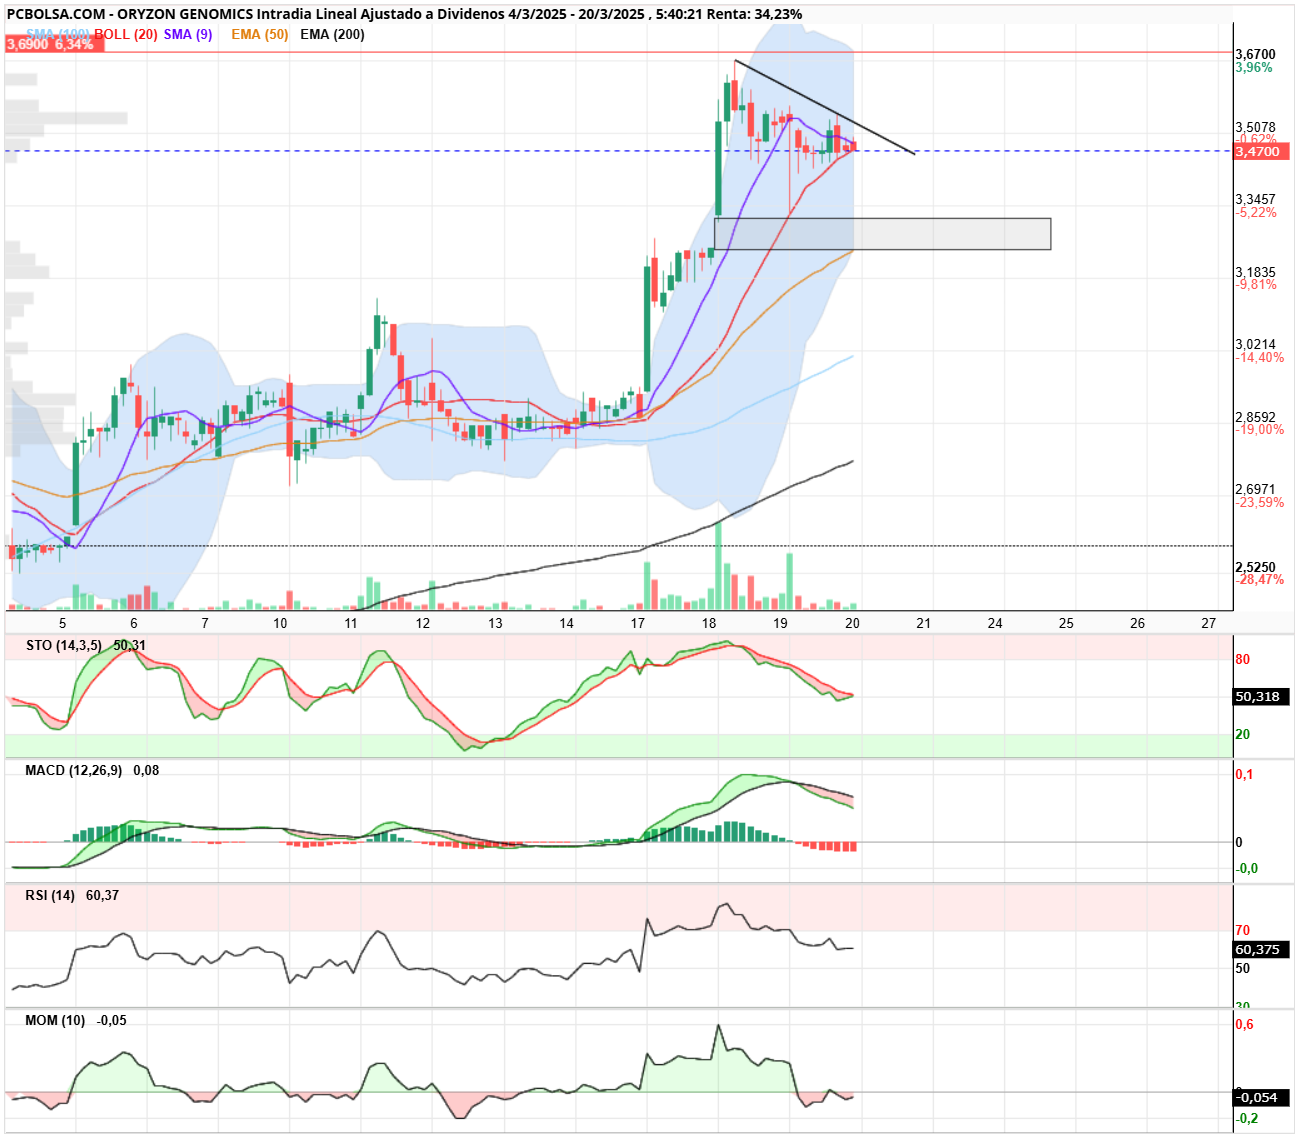Click the 50,318 stochastic value tag
Viewport: 1299px width, 1138px height.
[1262, 697]
